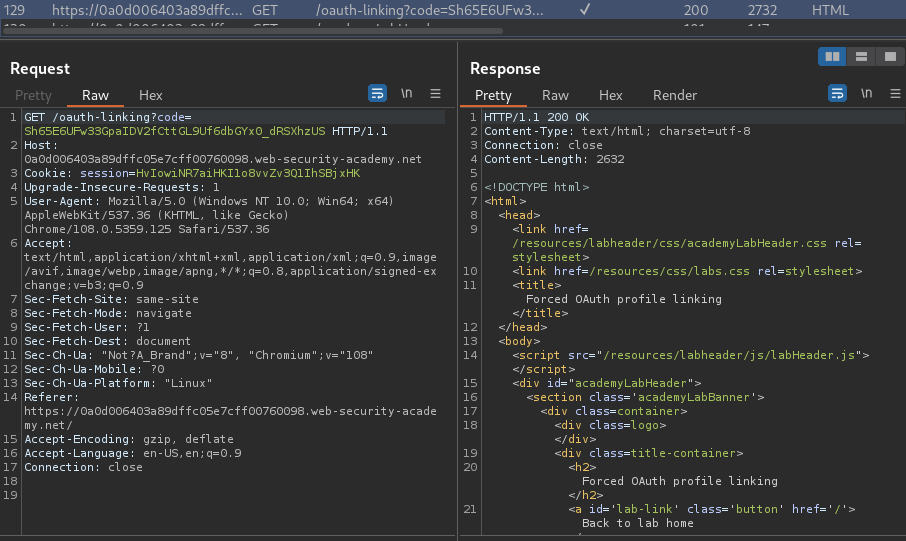This screenshot has height=541, width=906.
Task: Open the Request panel options menu
Action: click(x=436, y=93)
